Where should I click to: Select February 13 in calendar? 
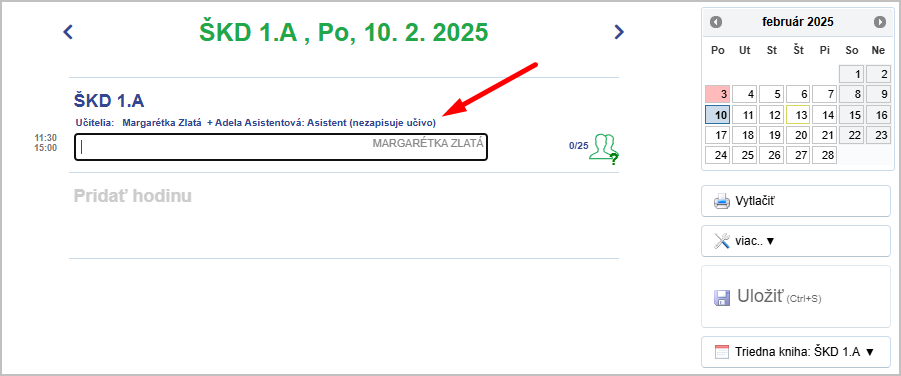798,115
